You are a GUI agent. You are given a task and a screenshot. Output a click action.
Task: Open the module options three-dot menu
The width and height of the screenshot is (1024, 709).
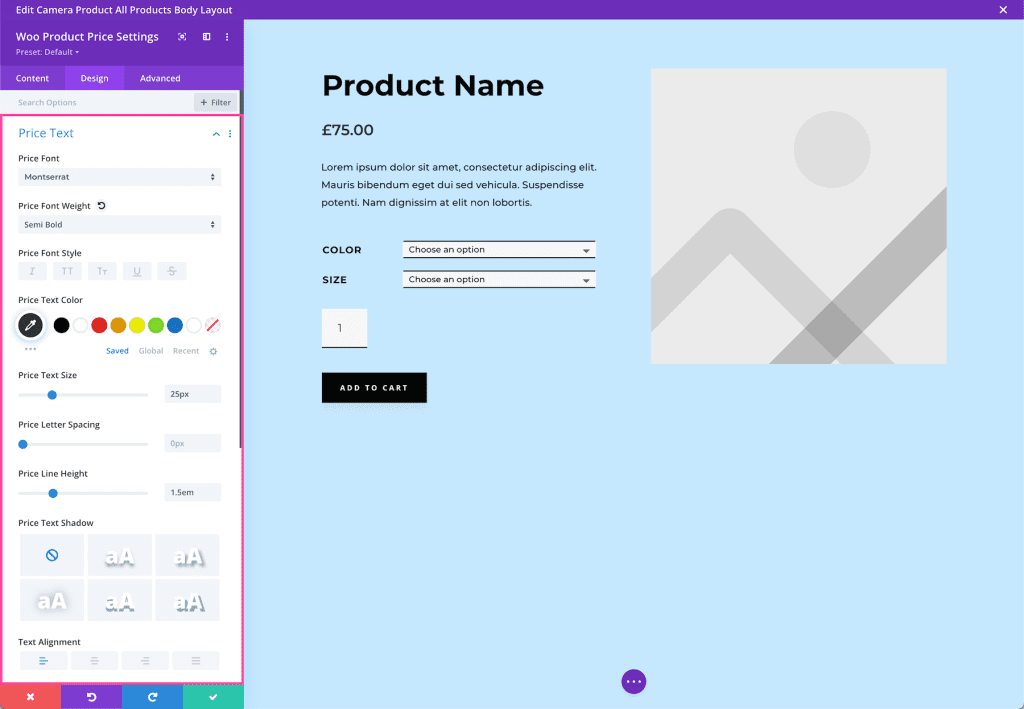227,37
